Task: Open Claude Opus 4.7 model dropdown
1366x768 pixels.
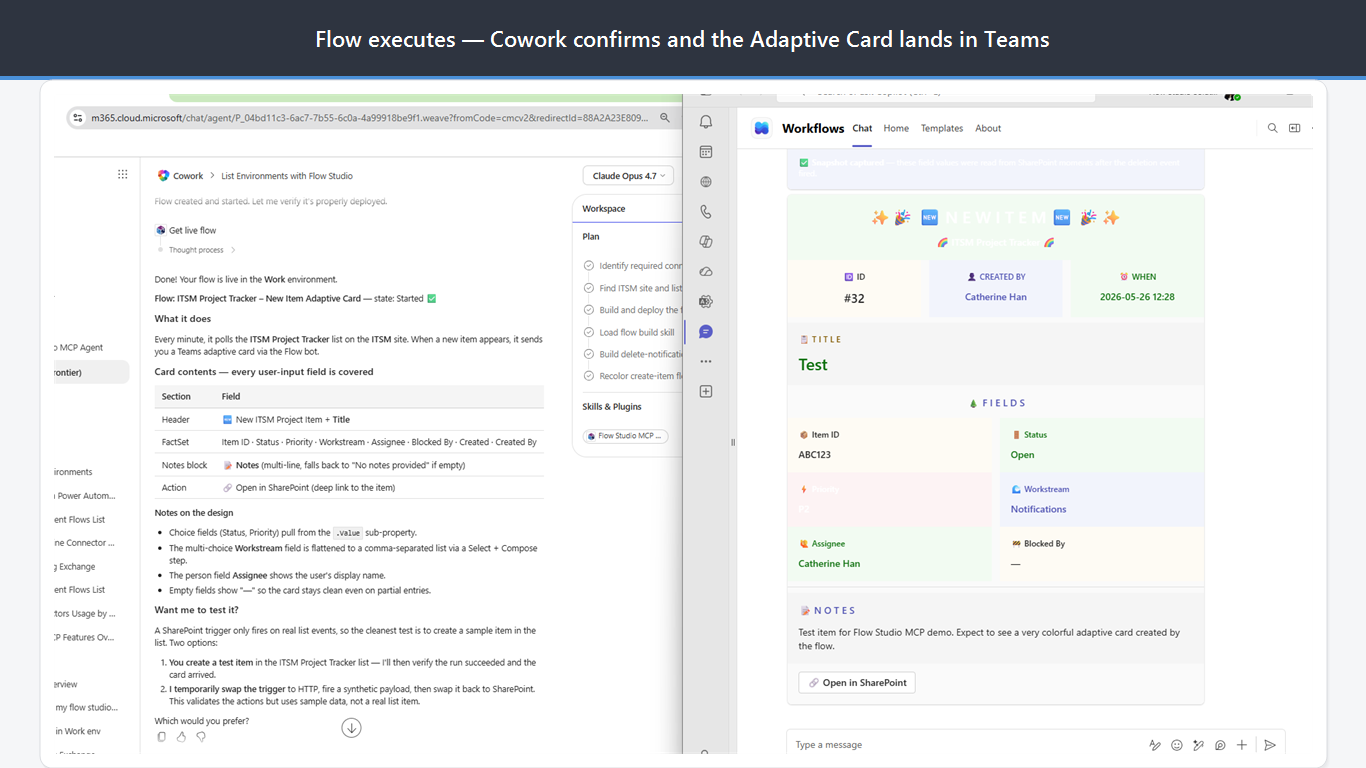Action: coord(628,176)
